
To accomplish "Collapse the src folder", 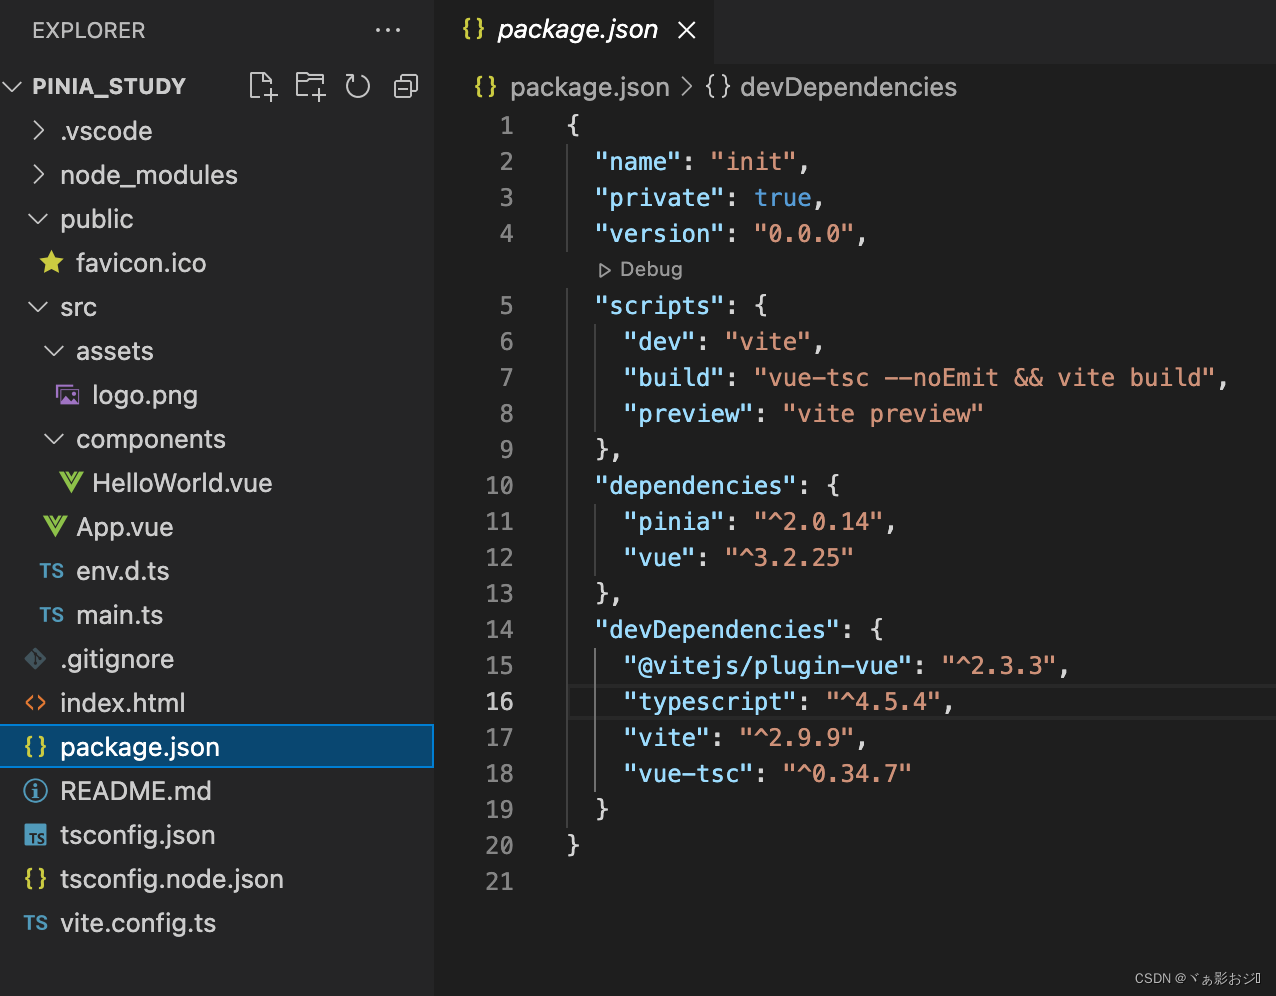I will coord(38,306).
